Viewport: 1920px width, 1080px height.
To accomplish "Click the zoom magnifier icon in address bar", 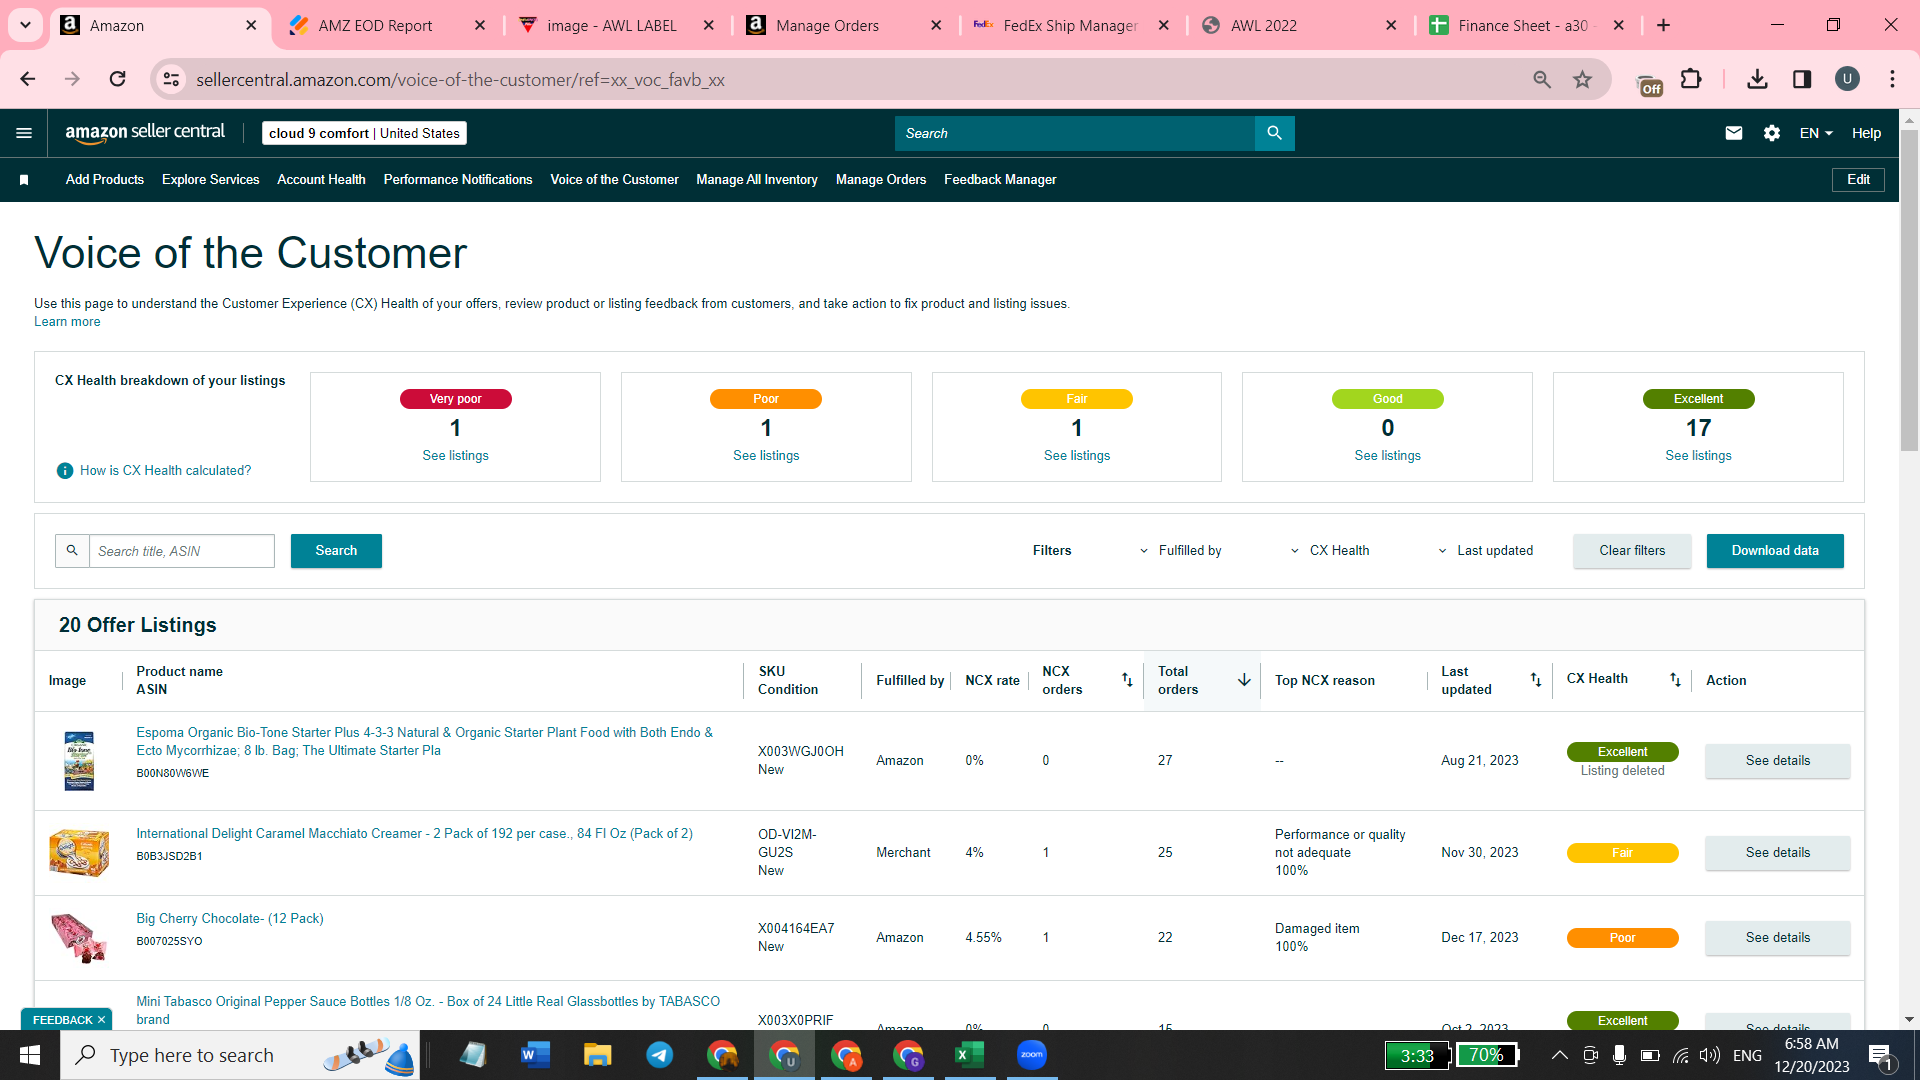I will point(1541,79).
